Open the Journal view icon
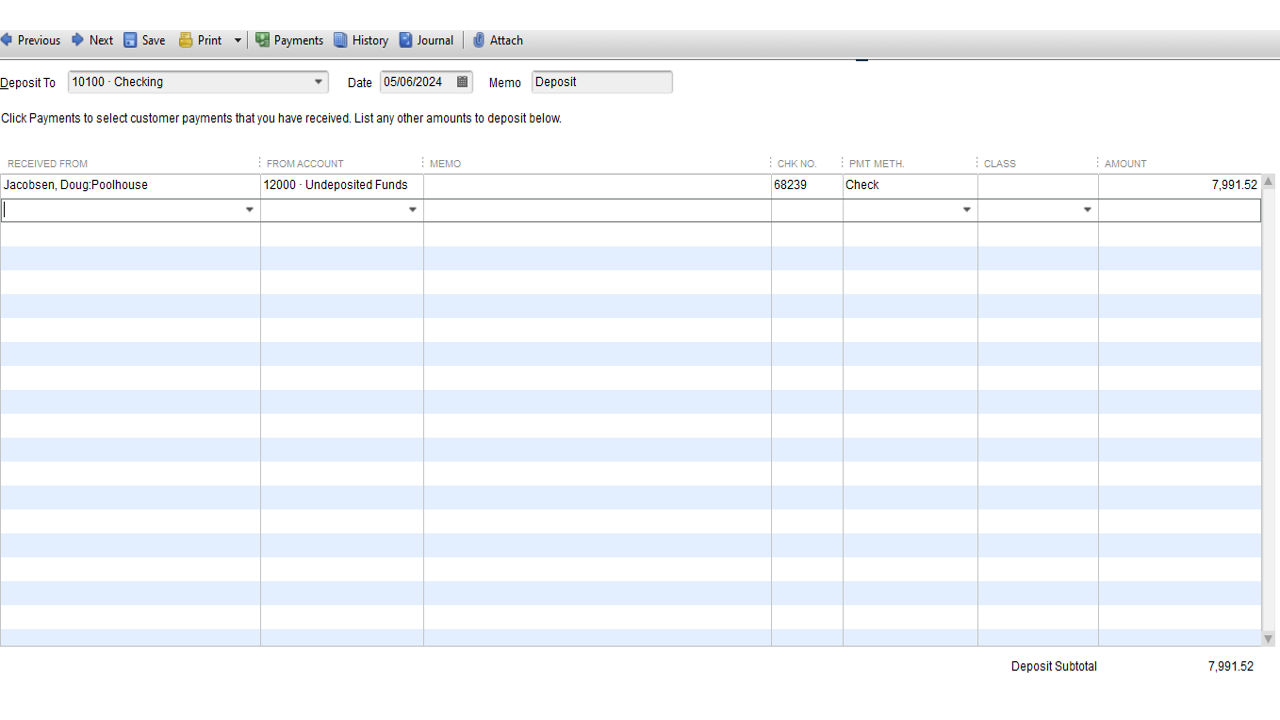Viewport: 1280px width, 720px height. pos(404,40)
